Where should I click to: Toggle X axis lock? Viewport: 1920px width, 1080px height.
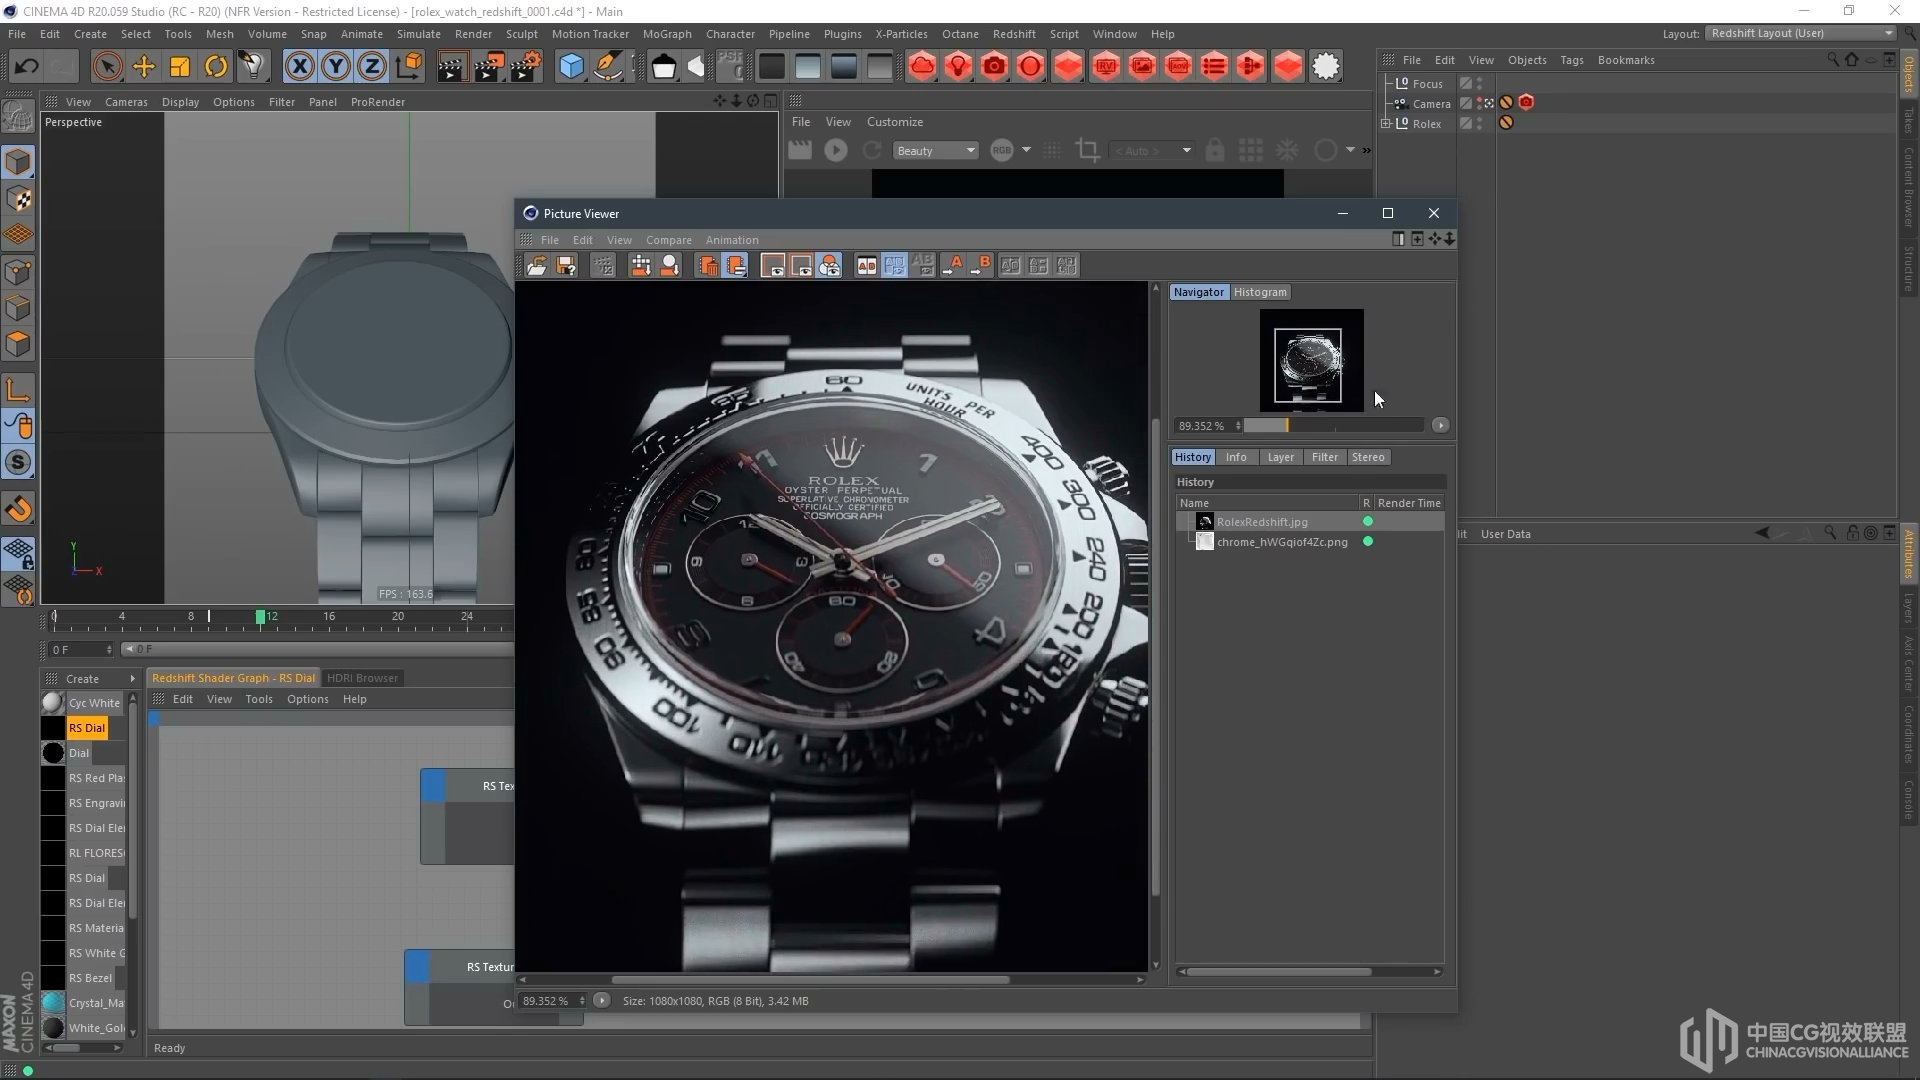tap(299, 67)
